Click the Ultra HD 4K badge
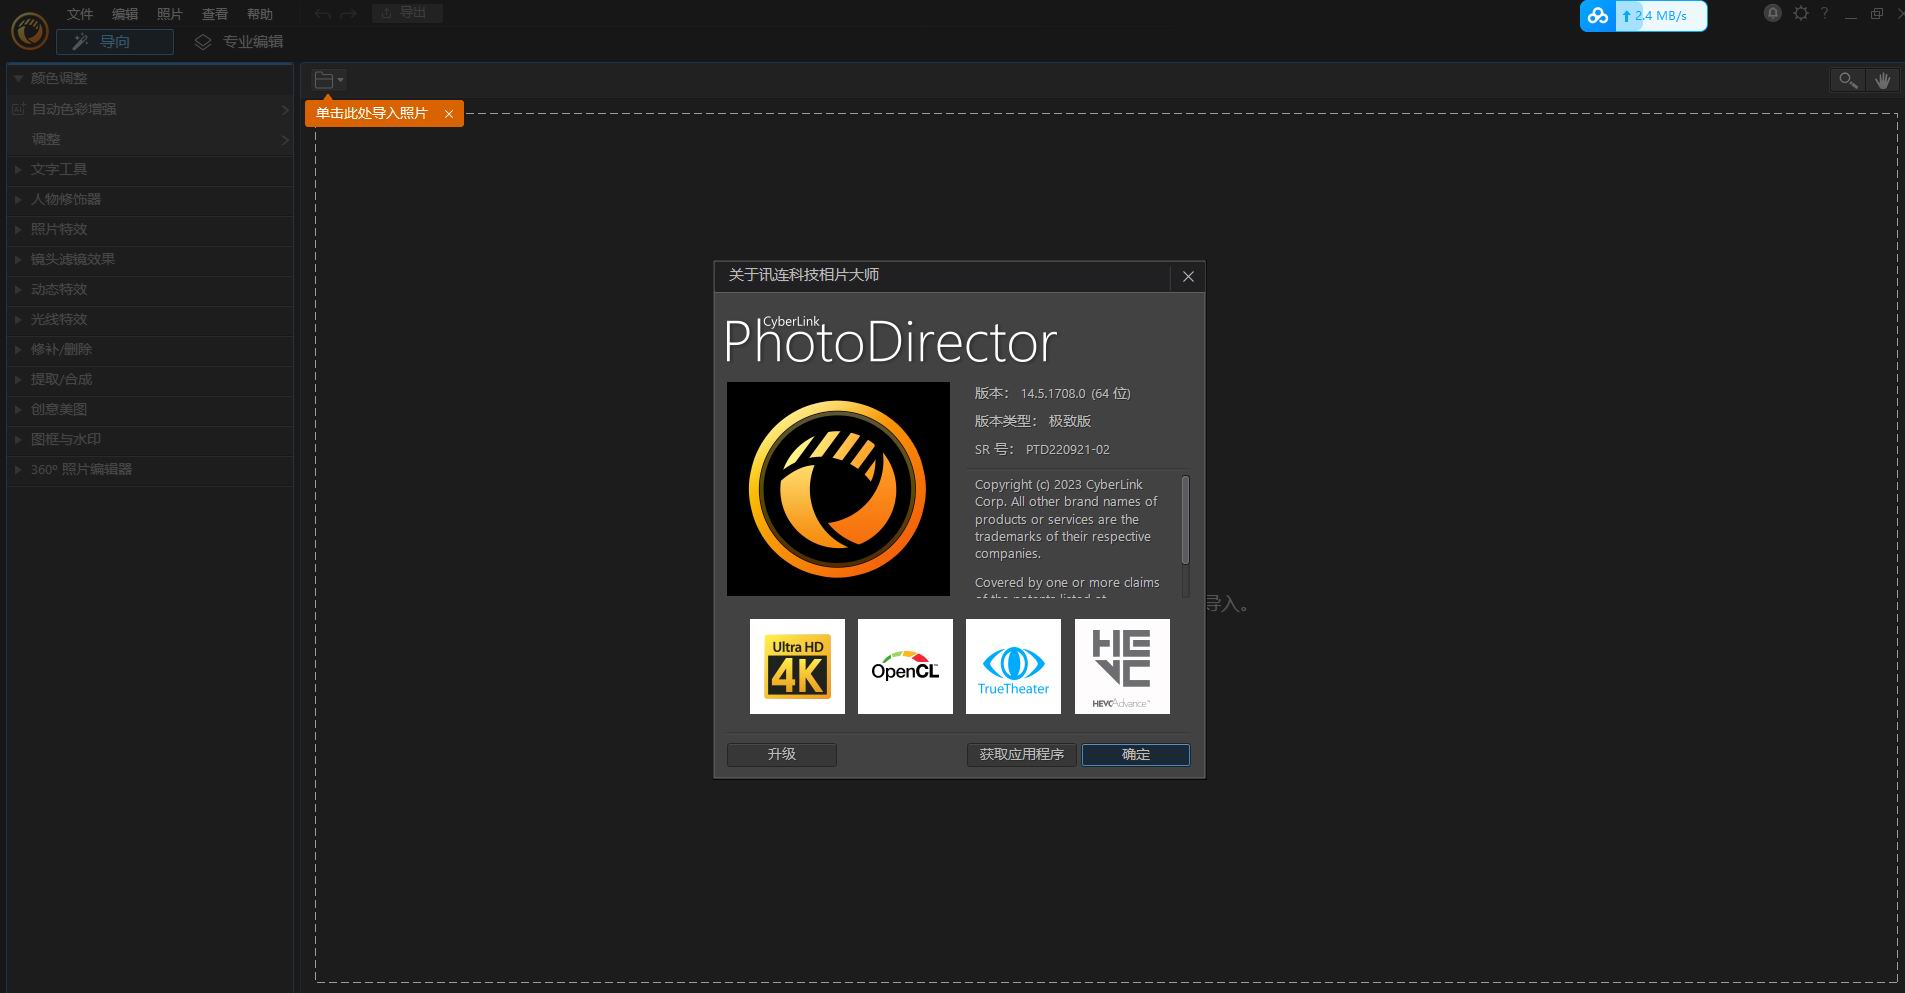The width and height of the screenshot is (1905, 993). [797, 666]
